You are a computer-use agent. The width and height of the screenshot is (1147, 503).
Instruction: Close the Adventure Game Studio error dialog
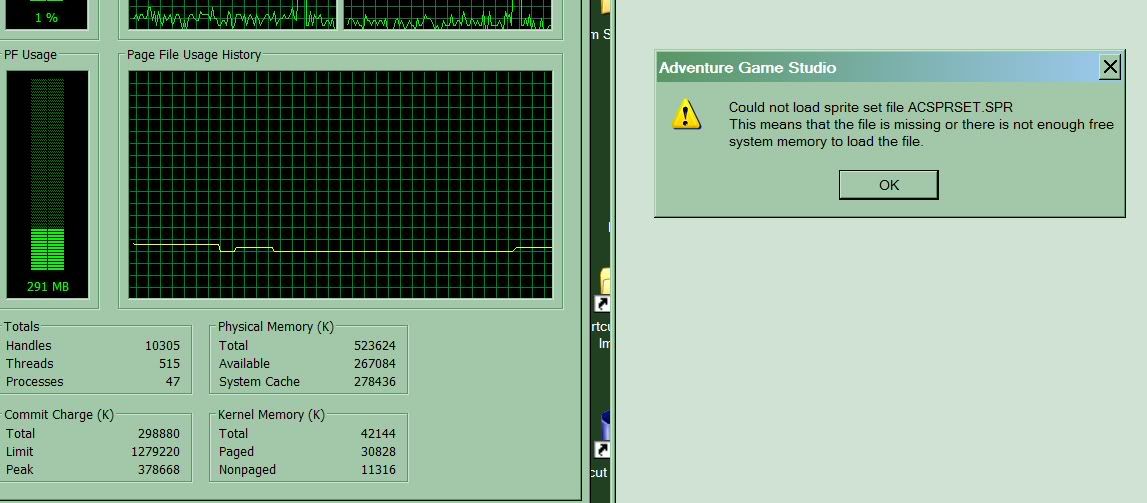[1110, 67]
